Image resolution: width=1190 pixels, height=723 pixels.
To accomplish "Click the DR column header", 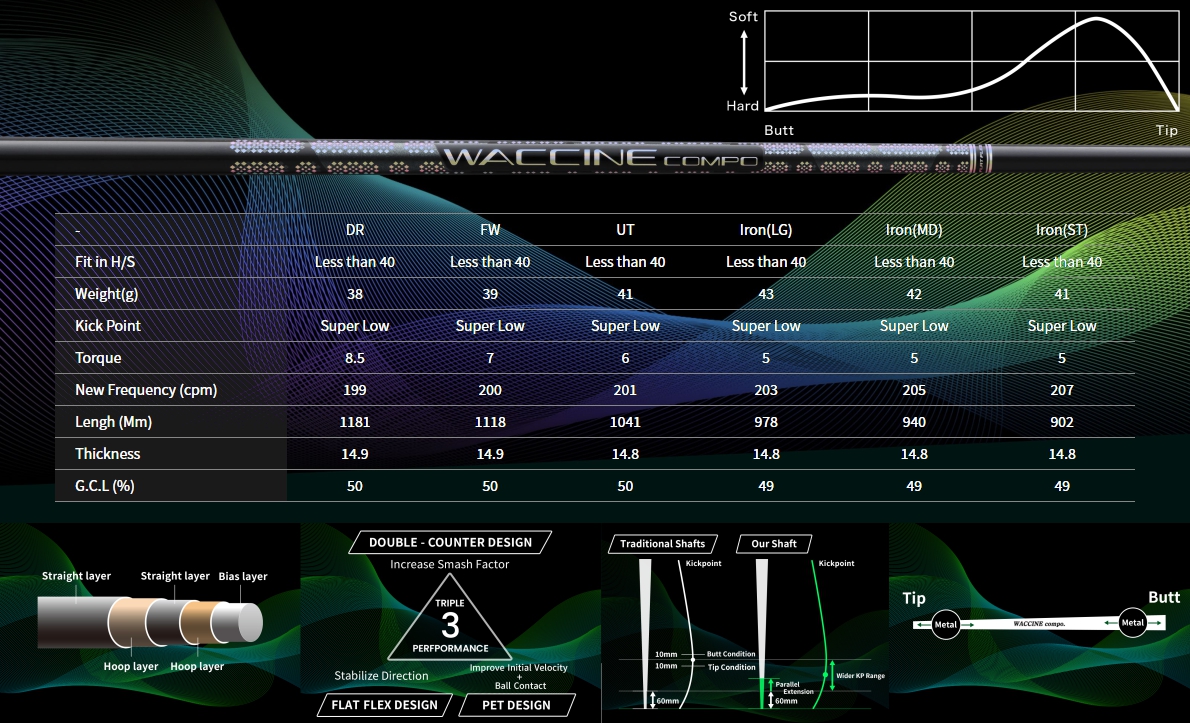I will pos(354,230).
